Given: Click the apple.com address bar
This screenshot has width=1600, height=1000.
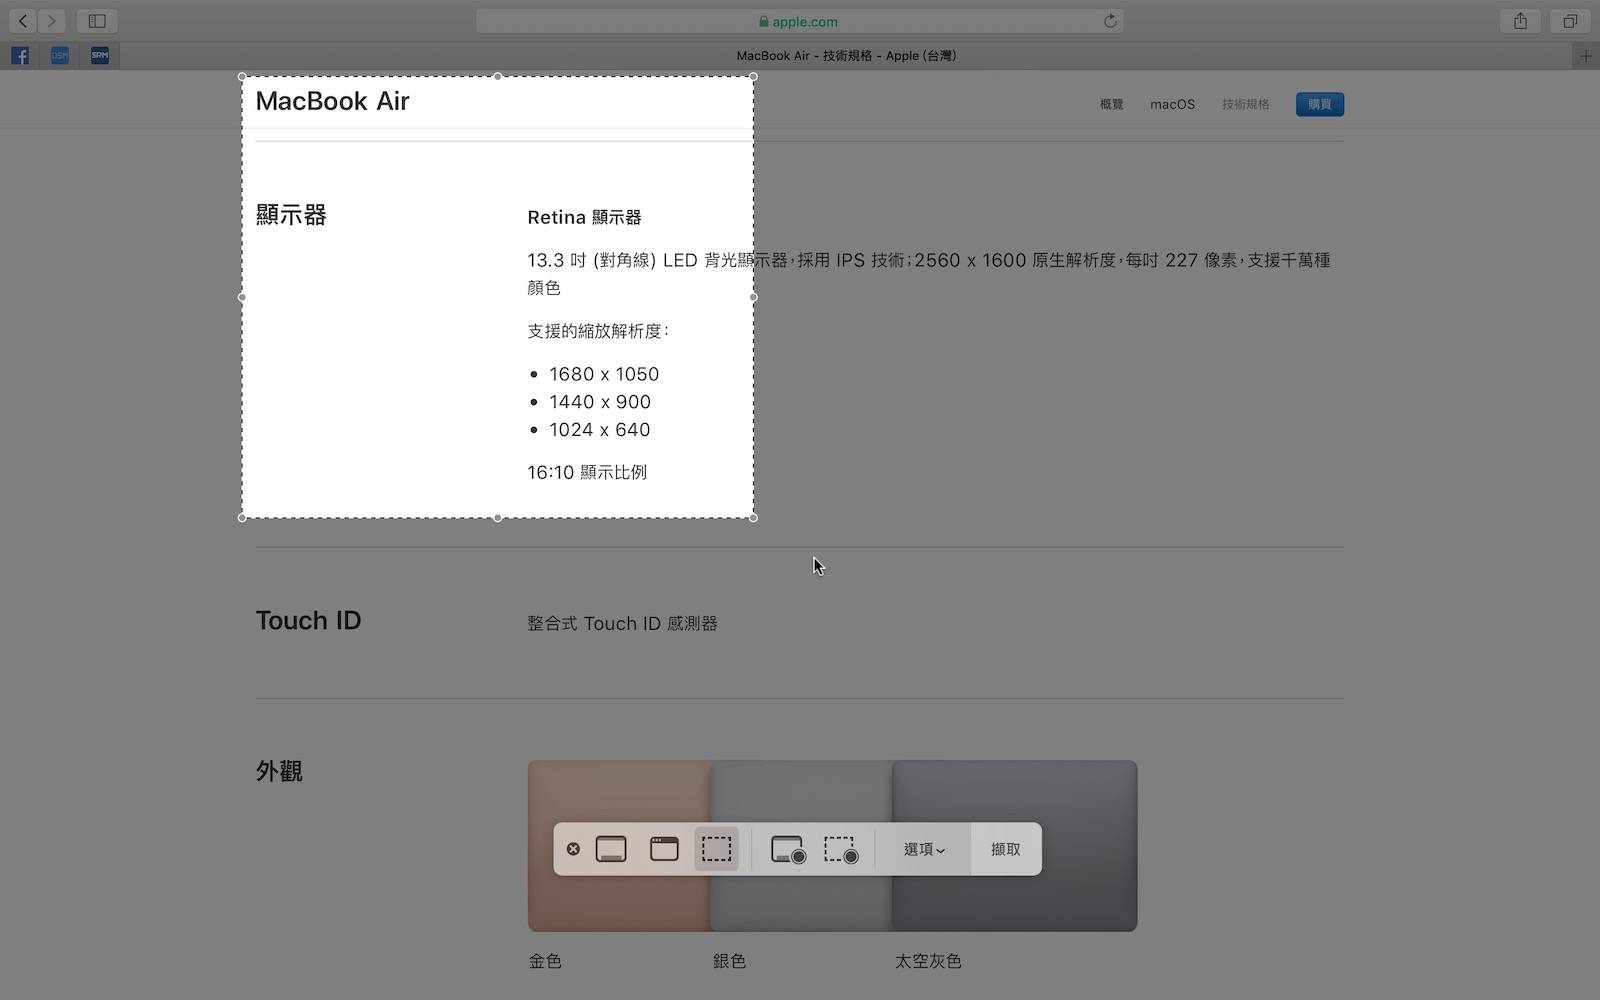Looking at the screenshot, I should coord(799,21).
